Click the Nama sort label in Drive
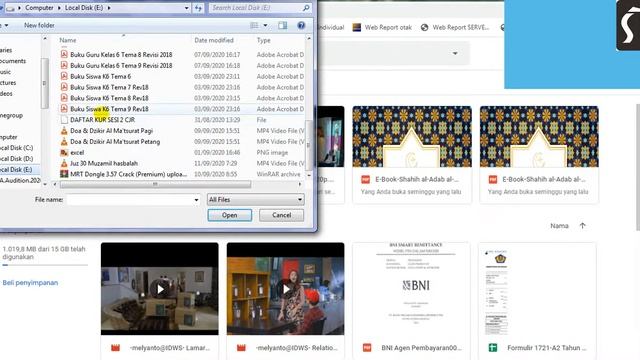640x360 pixels. point(559,226)
